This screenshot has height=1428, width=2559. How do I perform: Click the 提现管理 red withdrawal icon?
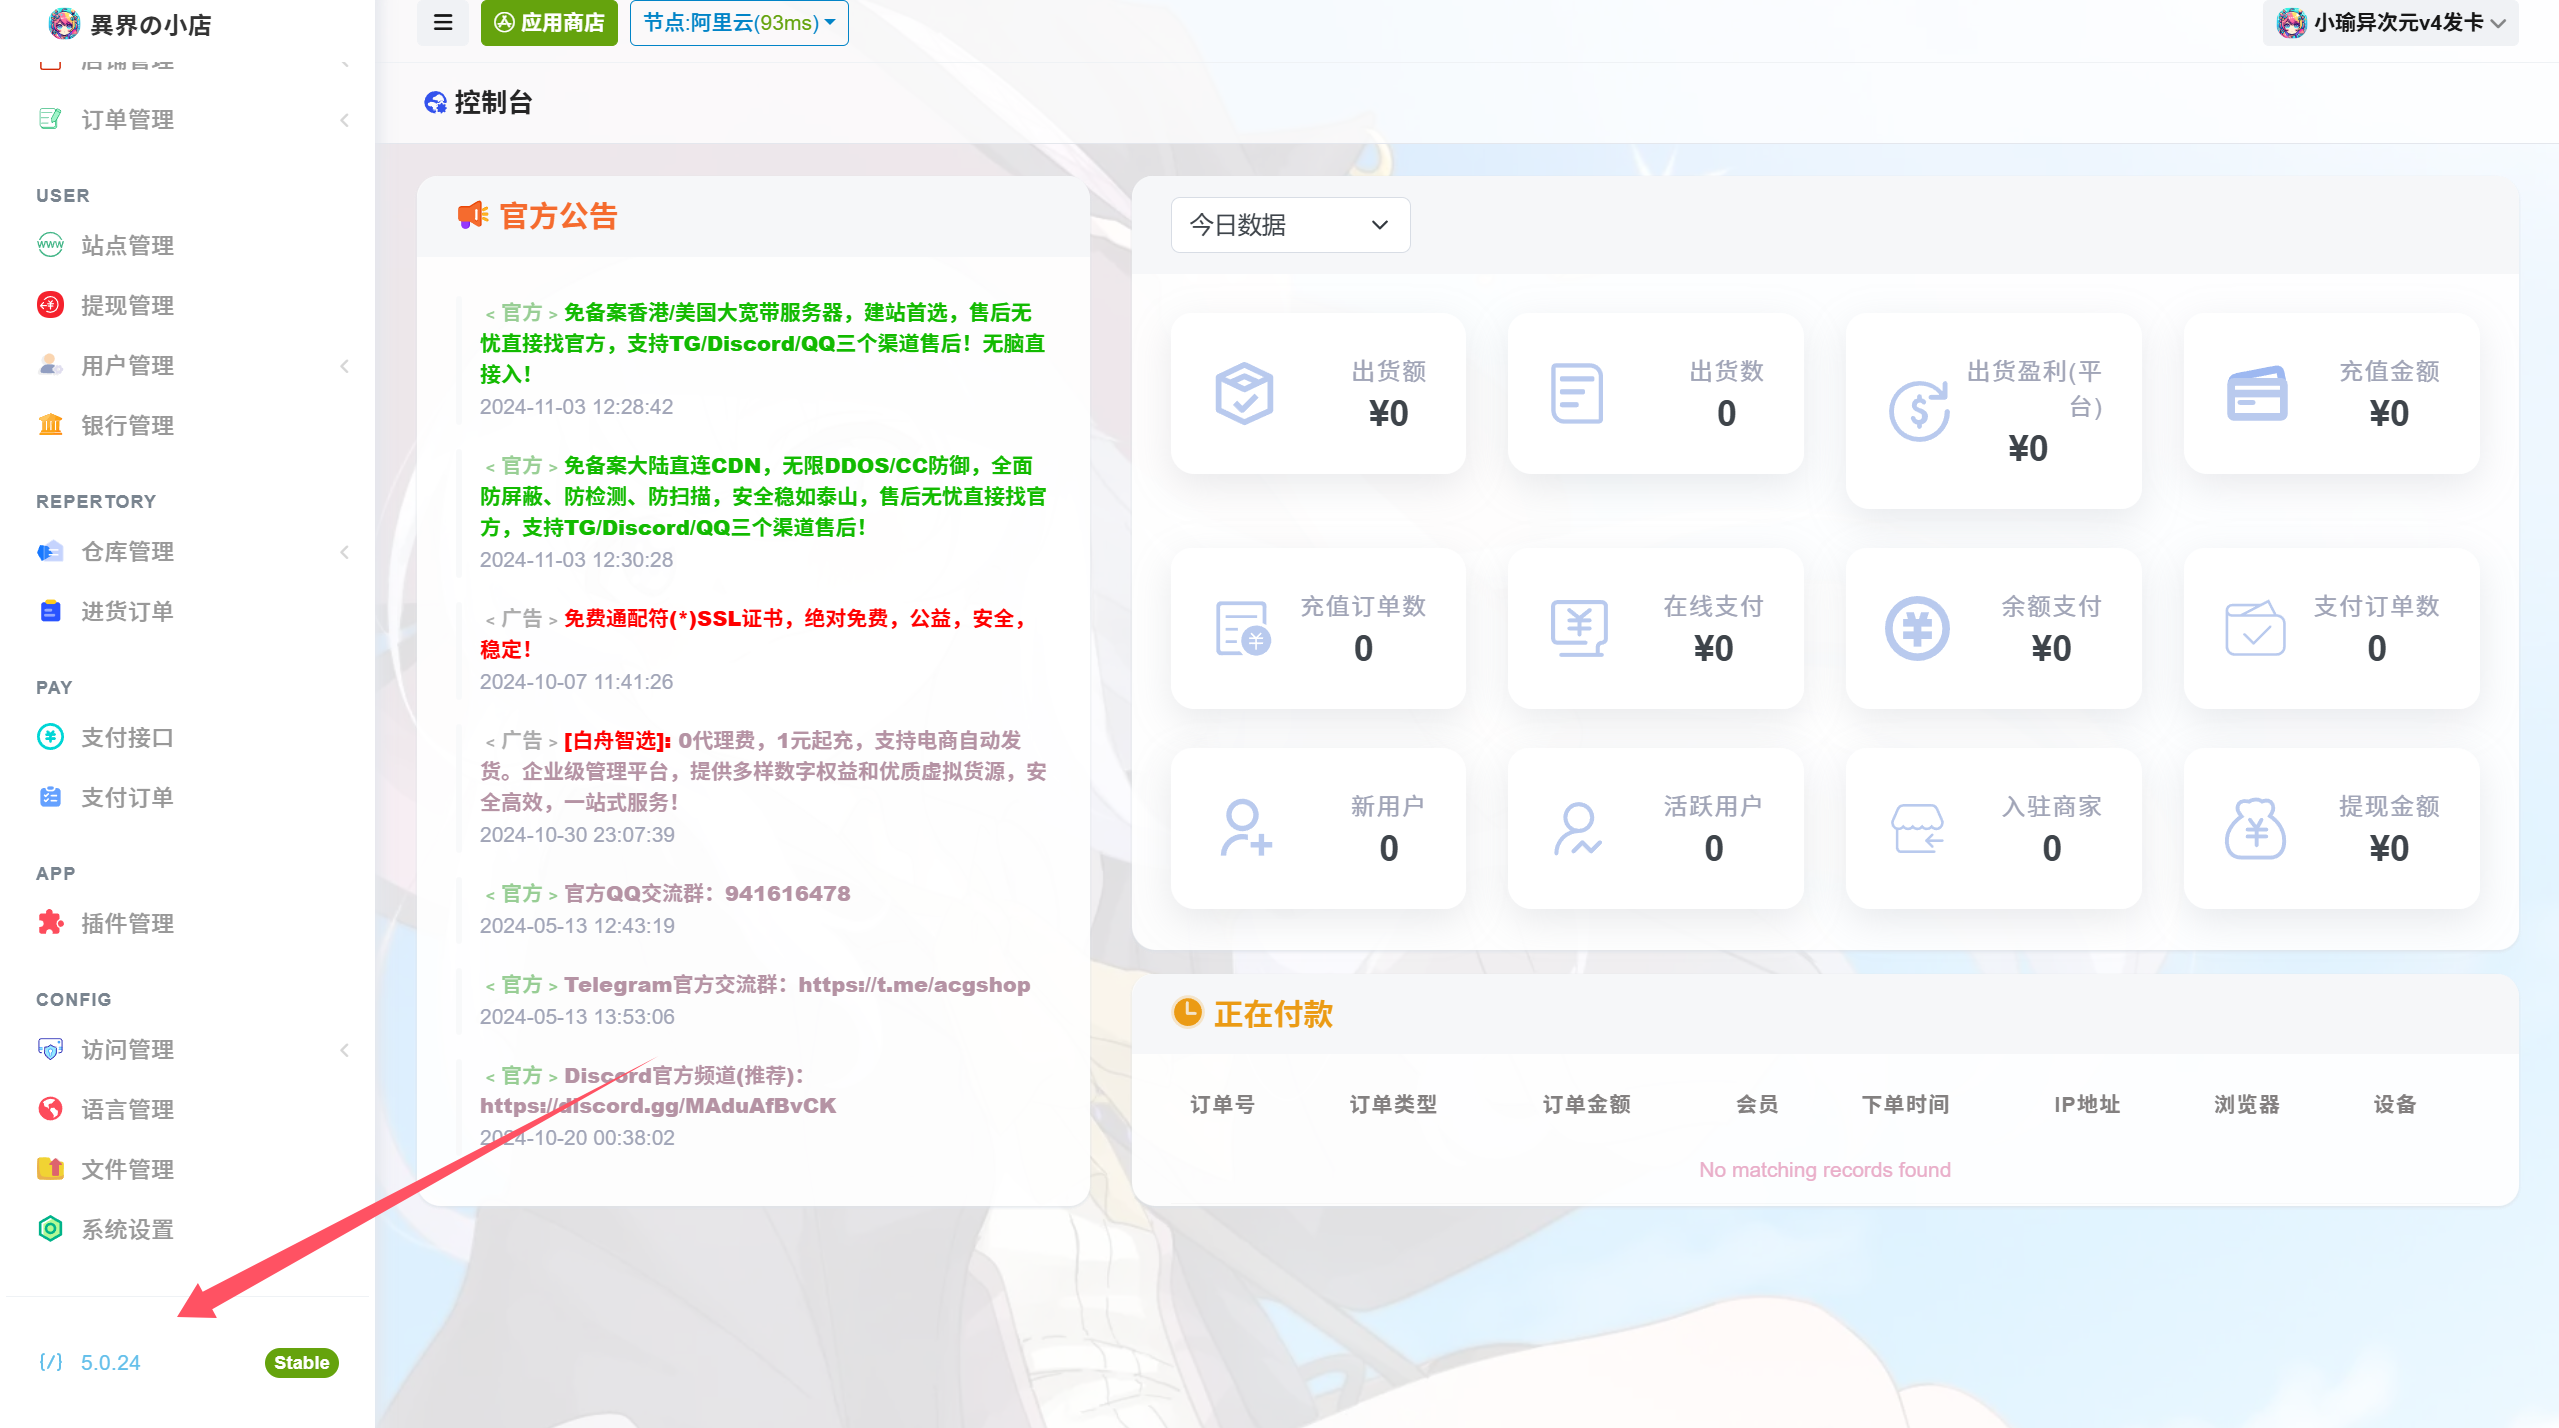50,305
